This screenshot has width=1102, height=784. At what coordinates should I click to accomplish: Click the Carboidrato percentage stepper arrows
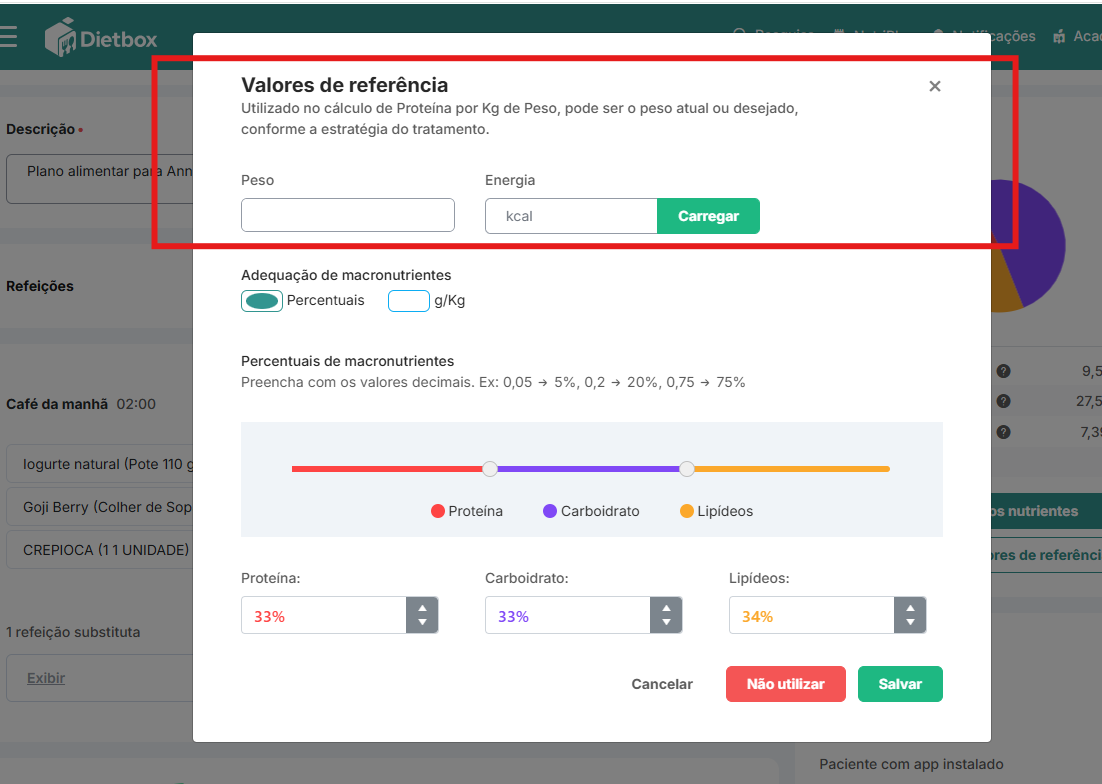pyautogui.click(x=666, y=615)
